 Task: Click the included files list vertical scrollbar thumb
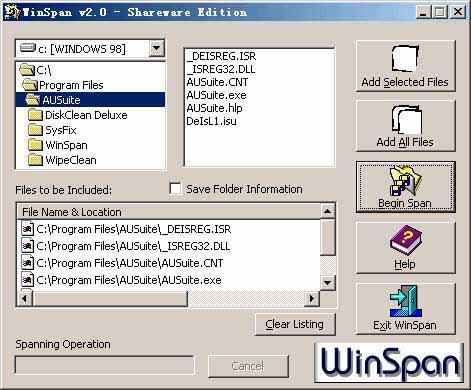point(327,237)
